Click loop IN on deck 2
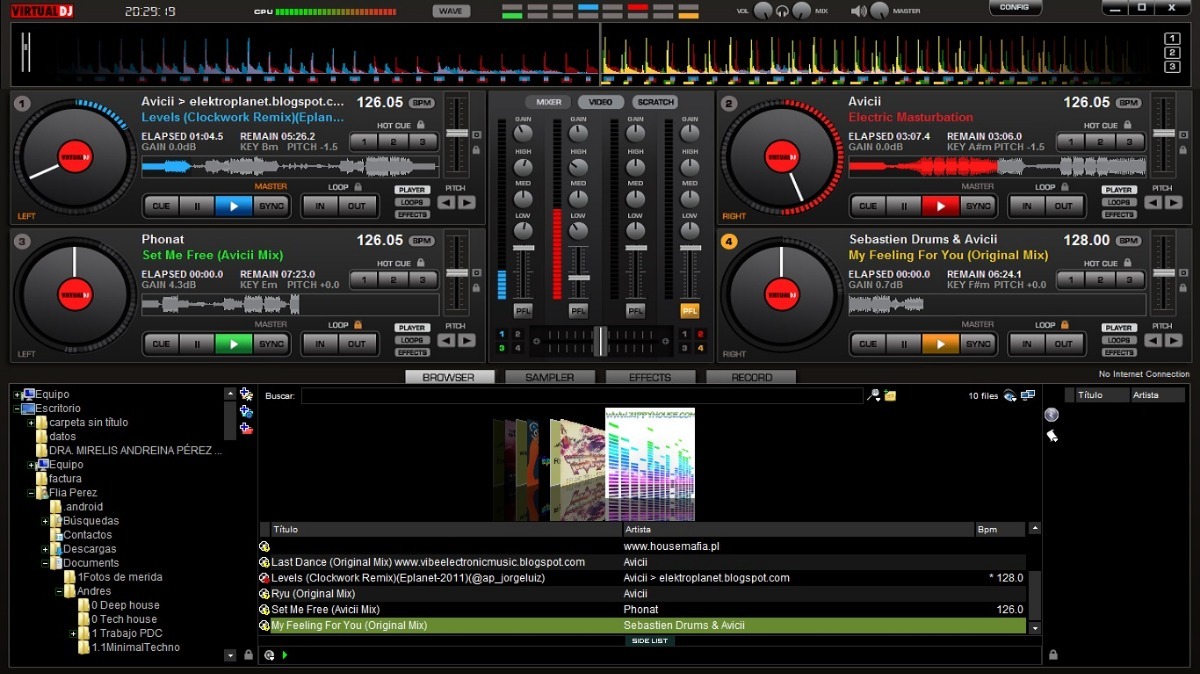 click(1027, 206)
